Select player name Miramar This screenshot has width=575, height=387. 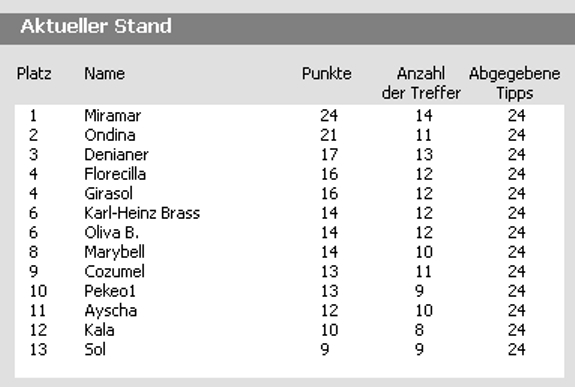113,116
